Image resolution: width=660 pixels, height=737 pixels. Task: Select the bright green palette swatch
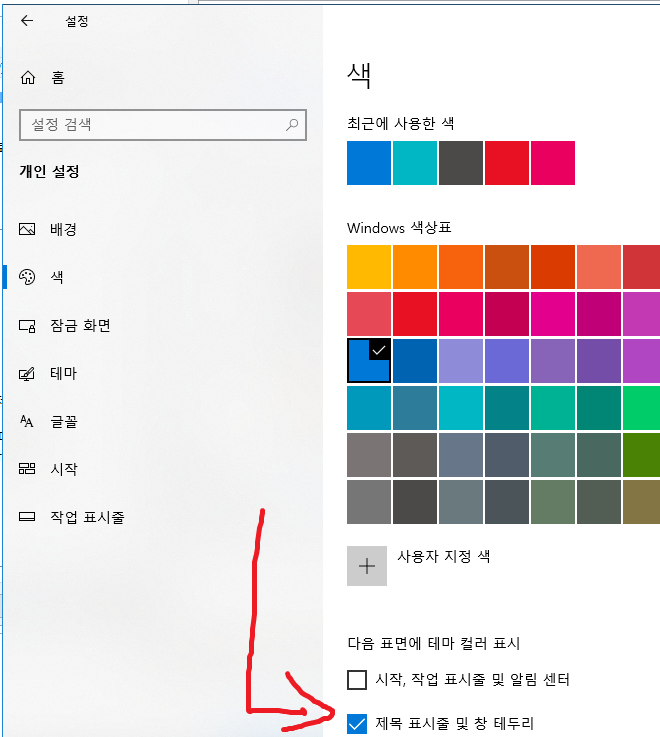tap(642, 408)
